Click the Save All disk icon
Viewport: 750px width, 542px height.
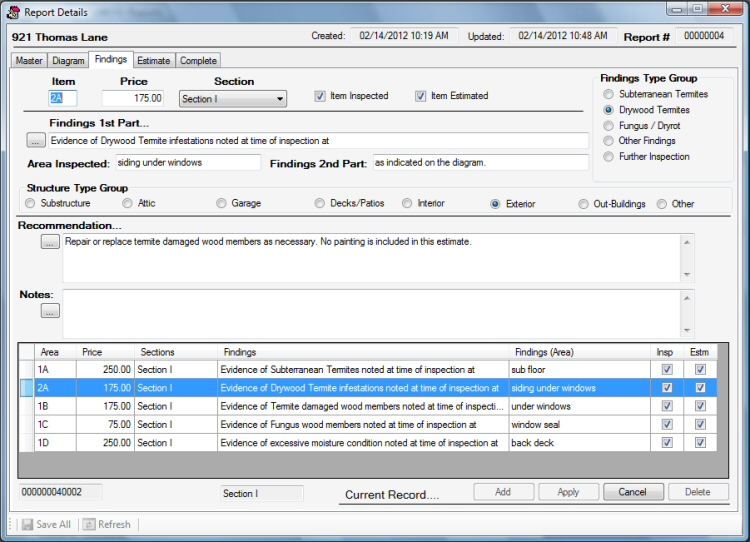point(27,524)
